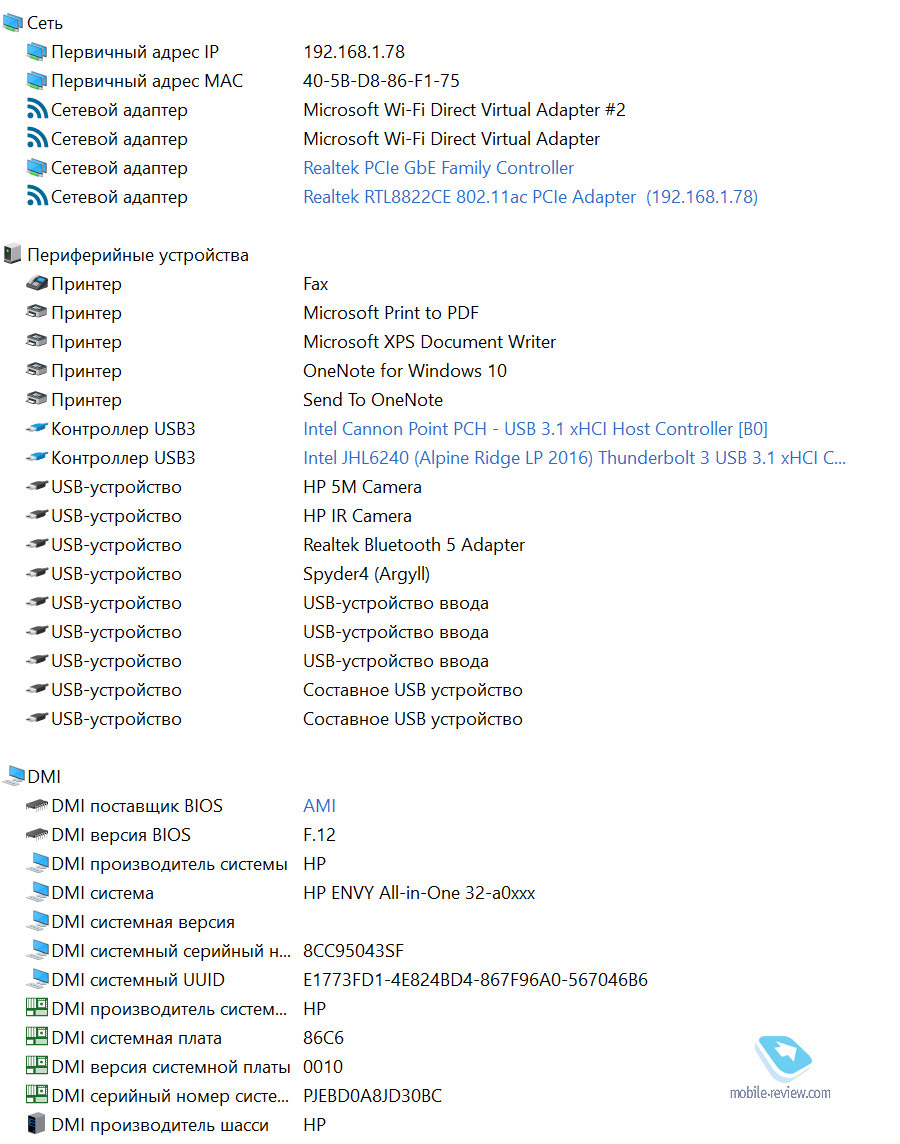900x1144 pixels.
Task: Click the Wi-Fi icon of the Virtual Adapter #2 row
Action: [36, 109]
